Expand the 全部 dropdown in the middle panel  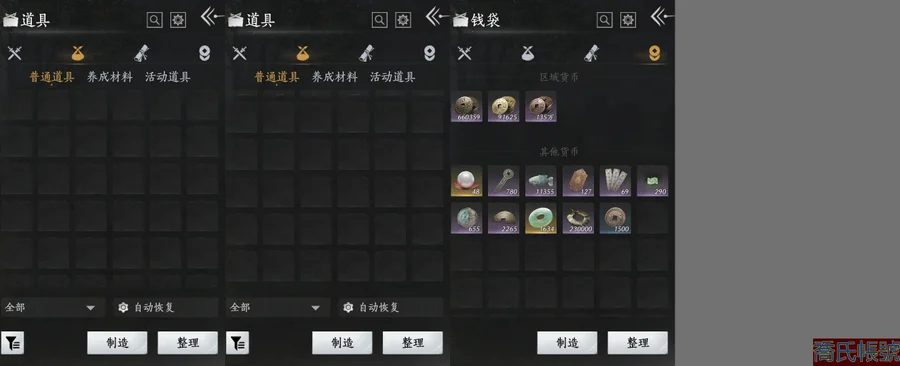pyautogui.click(x=277, y=307)
